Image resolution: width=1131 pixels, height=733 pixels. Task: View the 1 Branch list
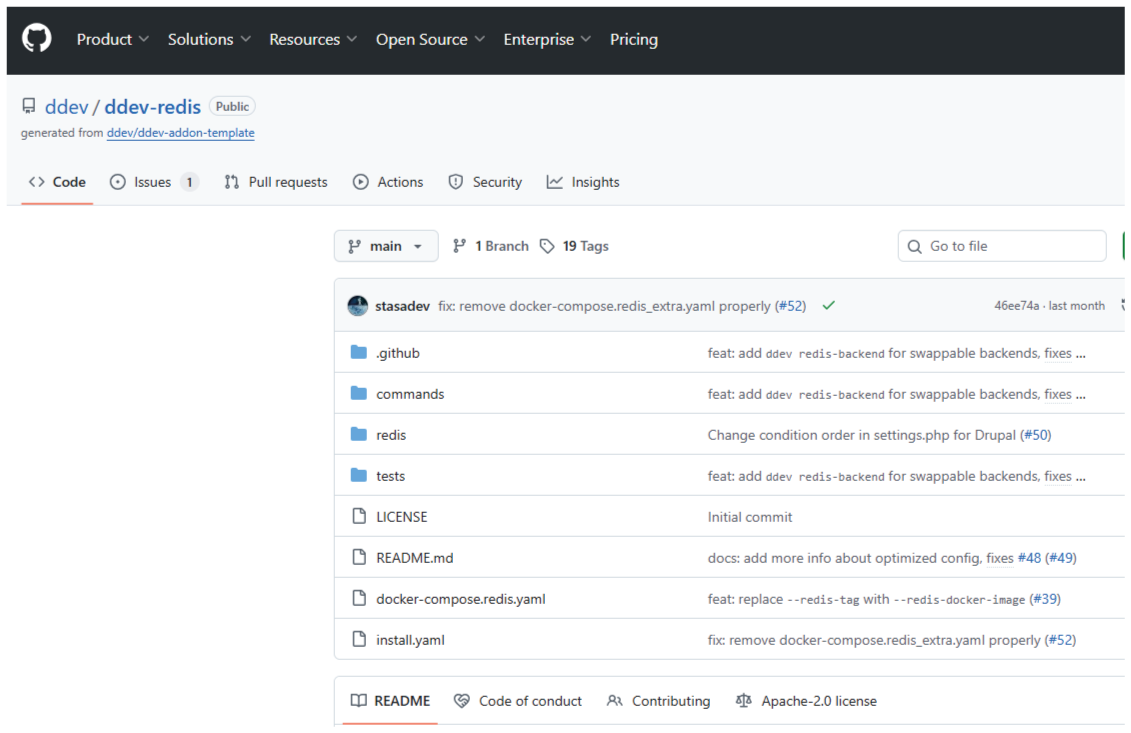[x=490, y=246]
